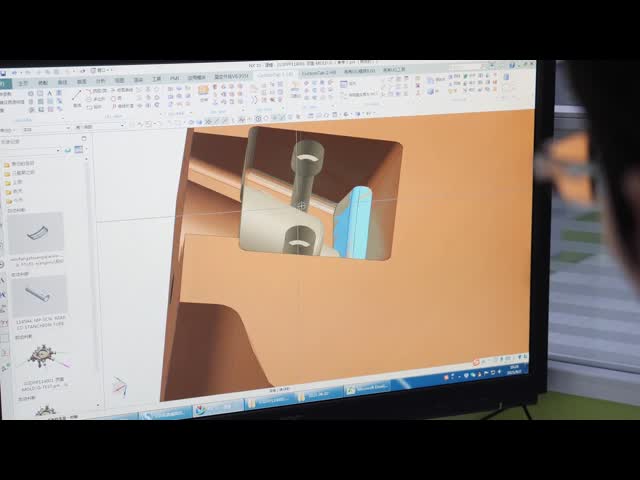Switch to the CustomTab 2 ribbon tab

(x=317, y=73)
